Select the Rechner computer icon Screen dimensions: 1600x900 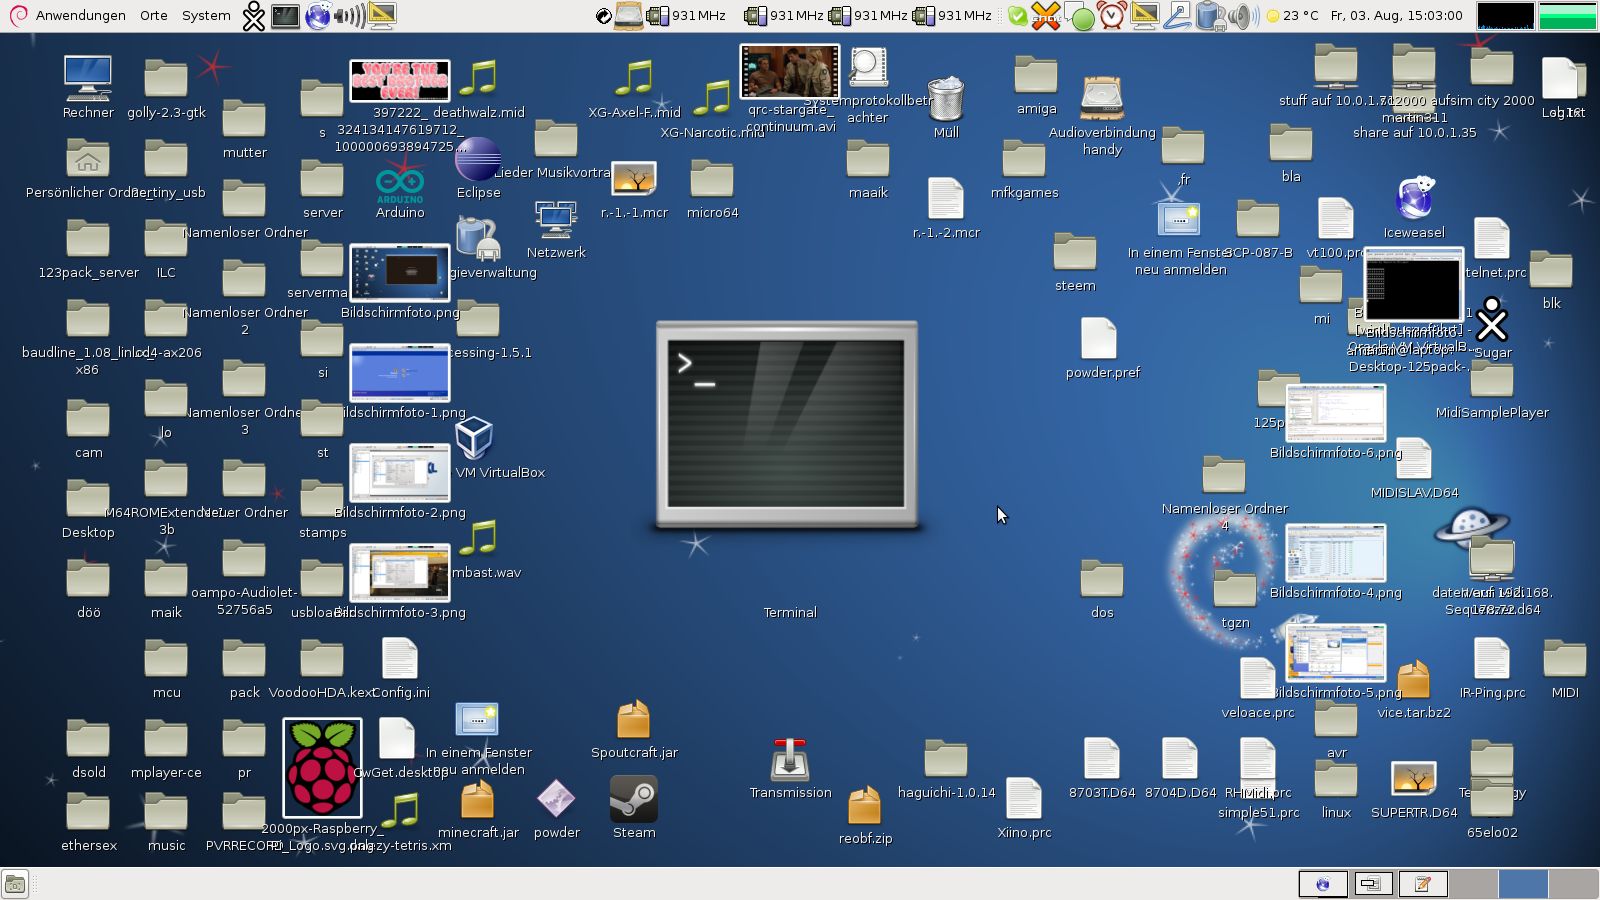[x=88, y=80]
